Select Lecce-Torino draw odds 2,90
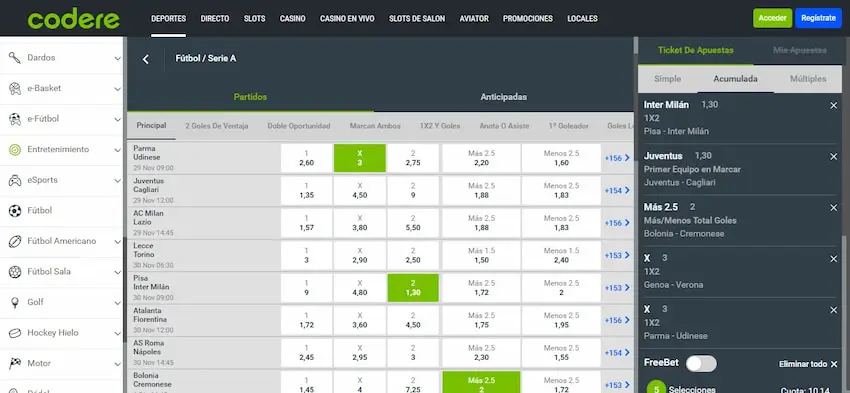The image size is (850, 393). pyautogui.click(x=359, y=255)
